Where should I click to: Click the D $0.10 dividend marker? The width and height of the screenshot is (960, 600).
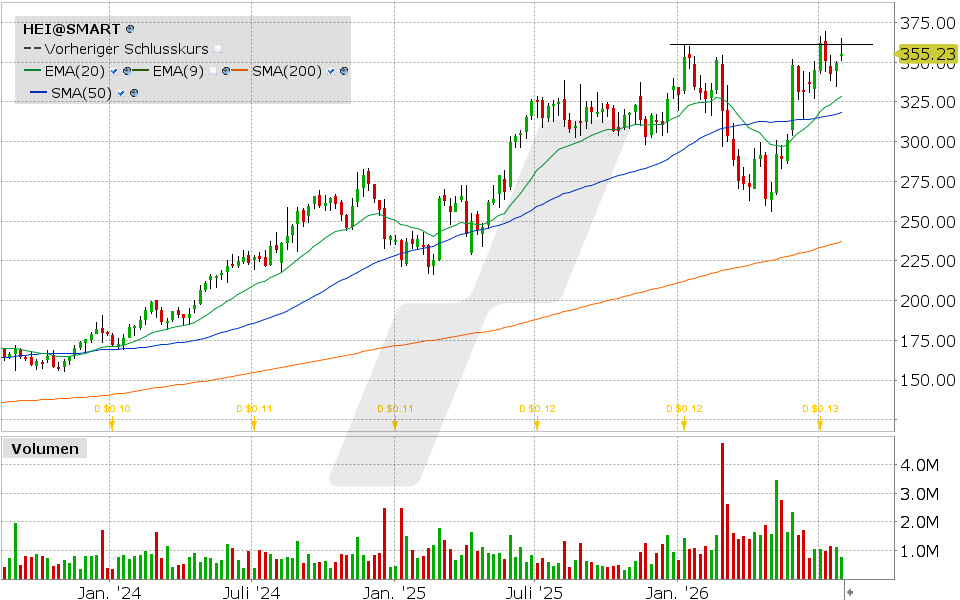[112, 408]
